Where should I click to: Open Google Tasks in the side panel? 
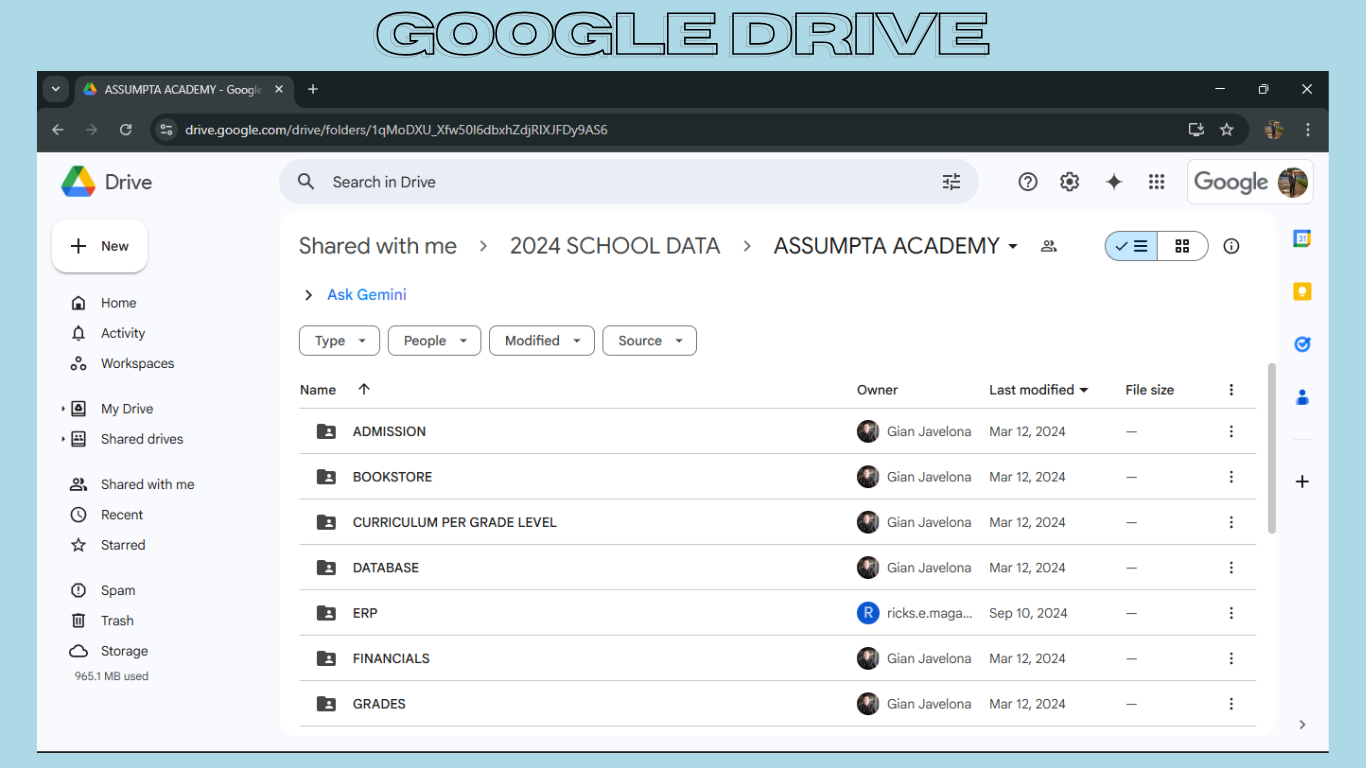pyautogui.click(x=1302, y=344)
